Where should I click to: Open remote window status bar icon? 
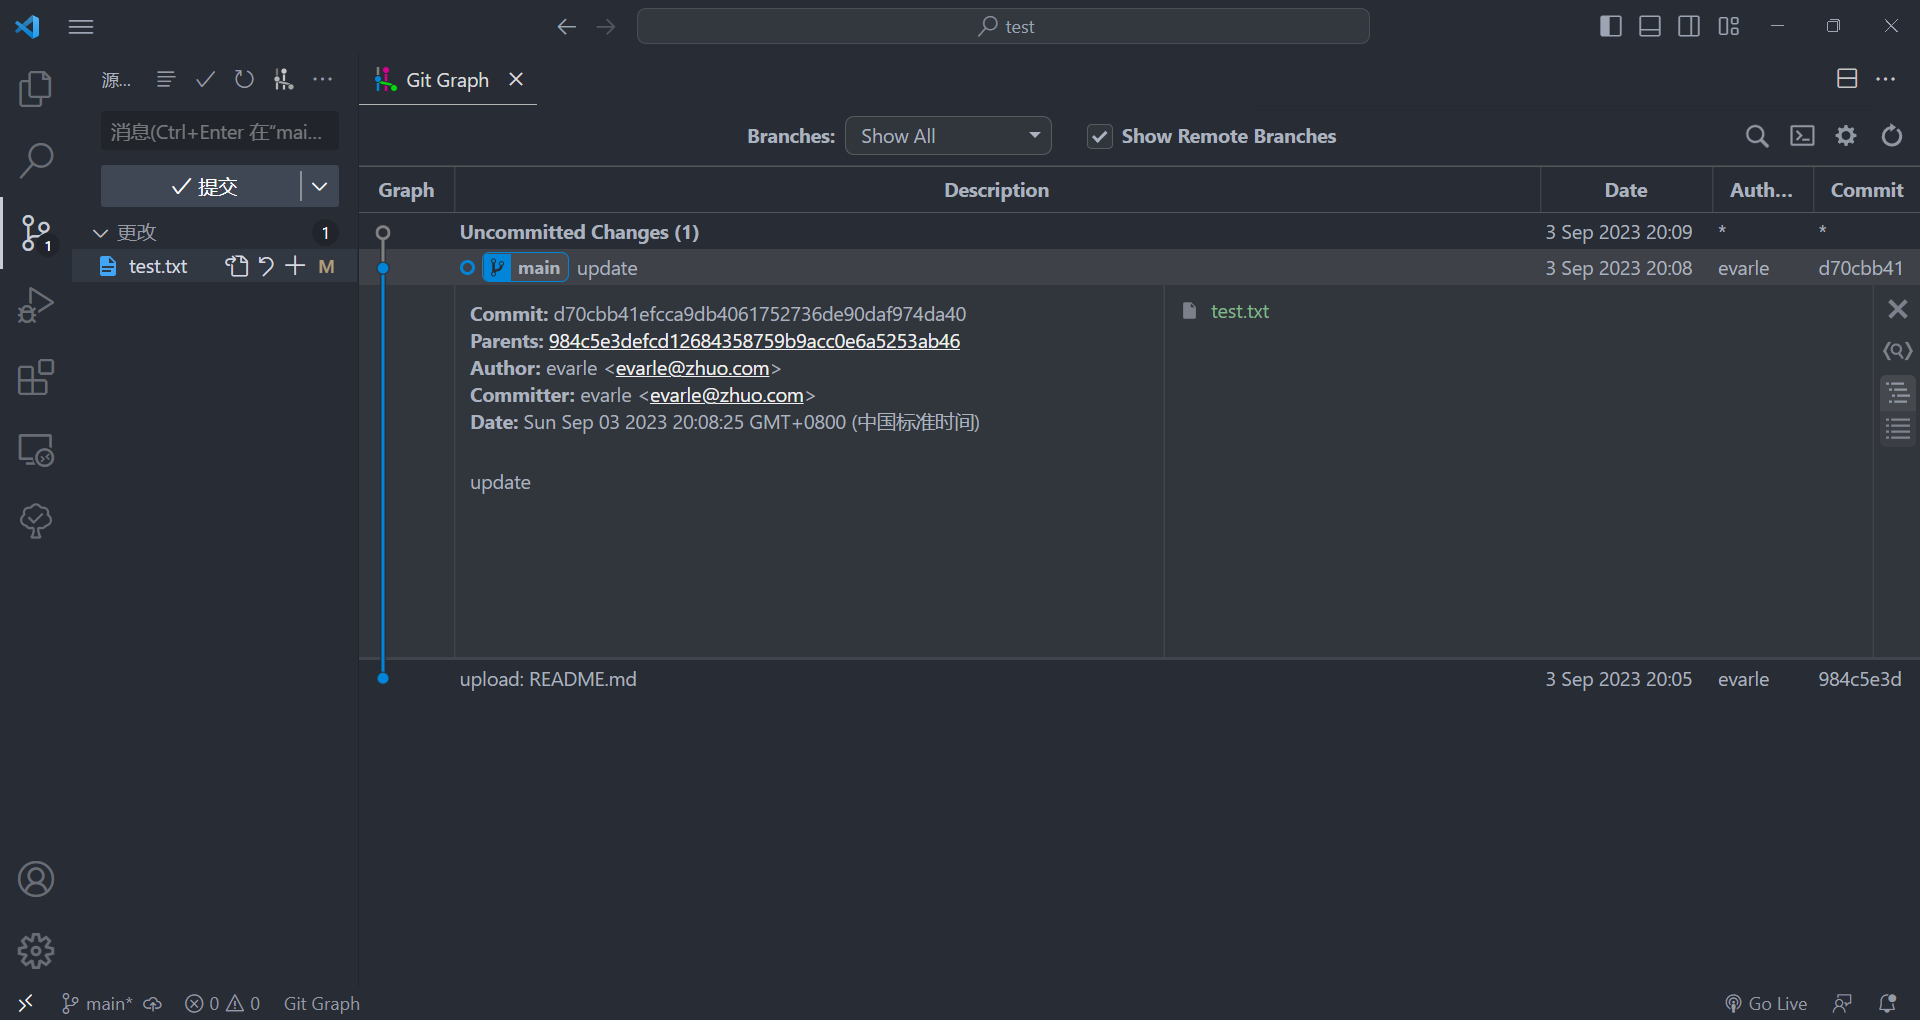(26, 1003)
